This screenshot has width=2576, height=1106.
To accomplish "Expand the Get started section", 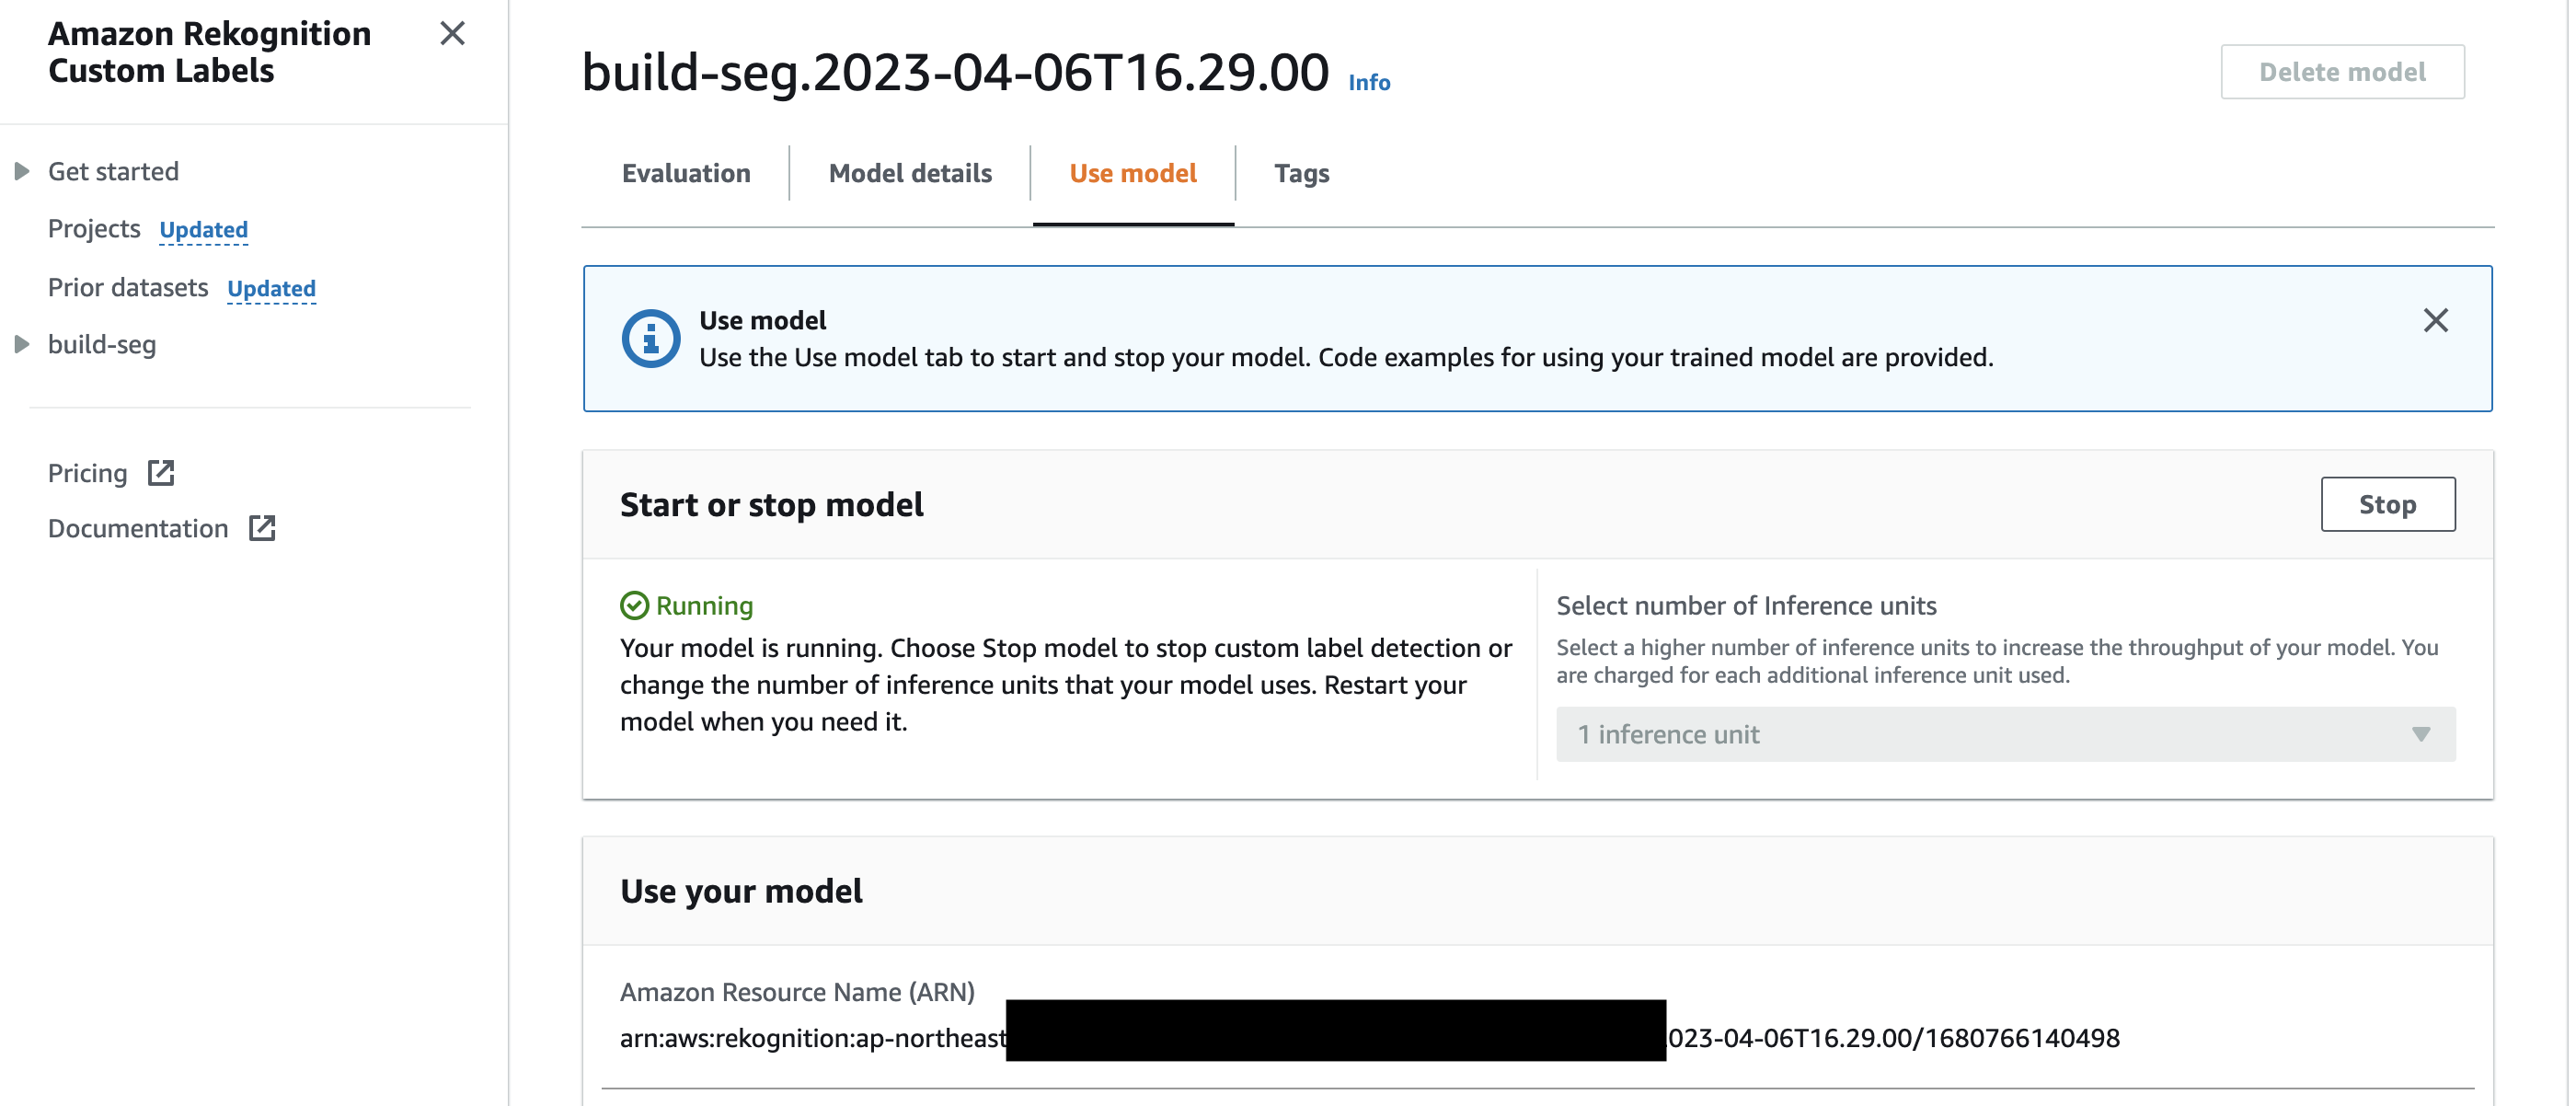I will [x=22, y=171].
